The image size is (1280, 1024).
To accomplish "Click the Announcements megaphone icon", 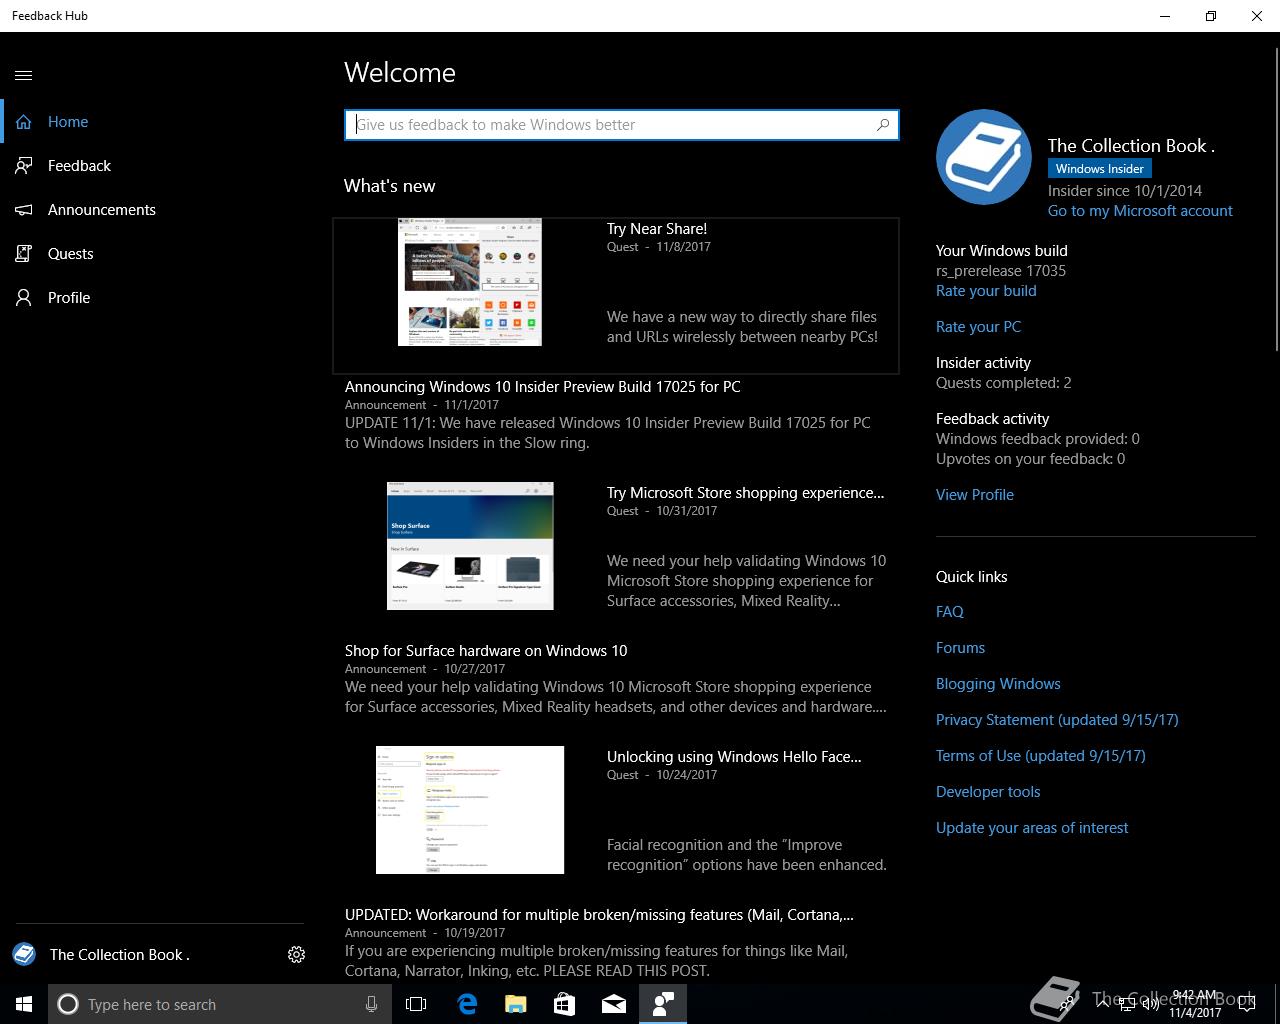I will pyautogui.click(x=24, y=210).
